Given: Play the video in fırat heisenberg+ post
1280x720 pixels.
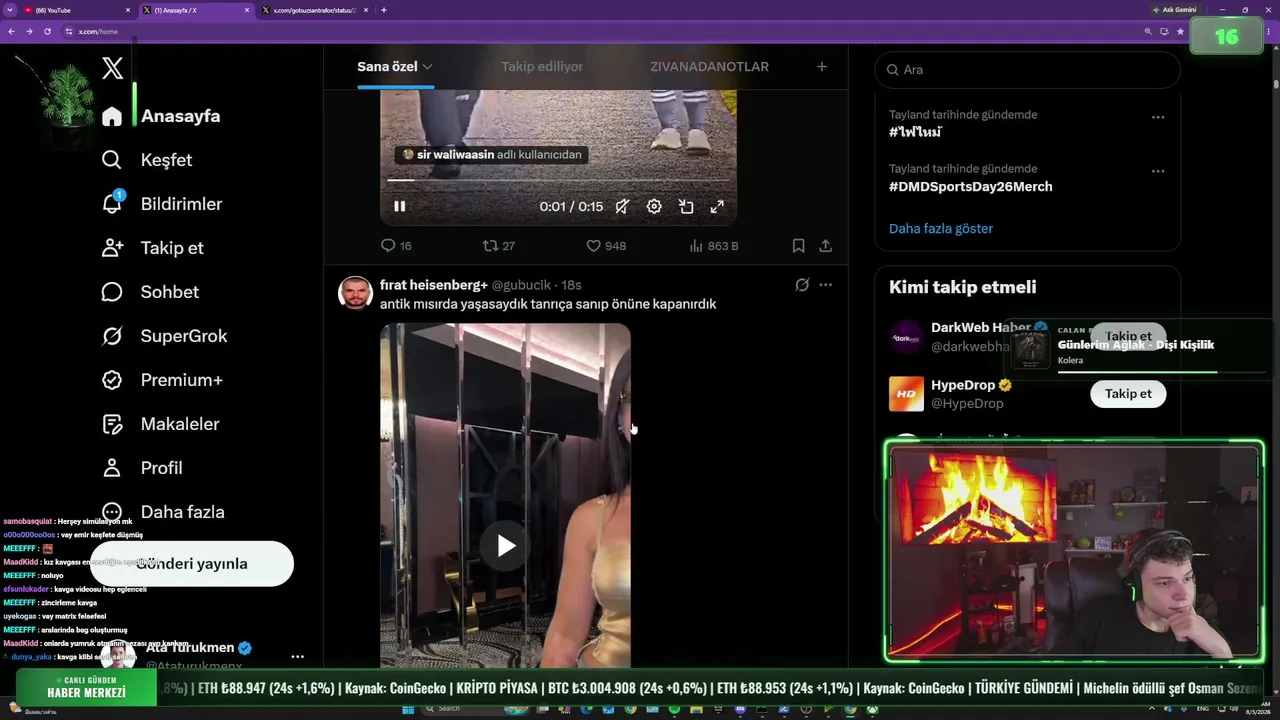Looking at the screenshot, I should click(x=506, y=546).
